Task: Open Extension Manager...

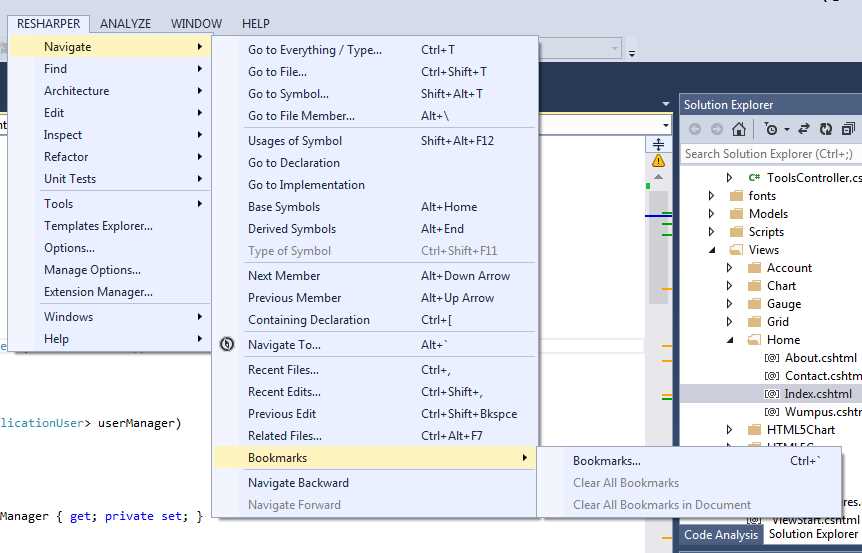Action: (x=110, y=292)
